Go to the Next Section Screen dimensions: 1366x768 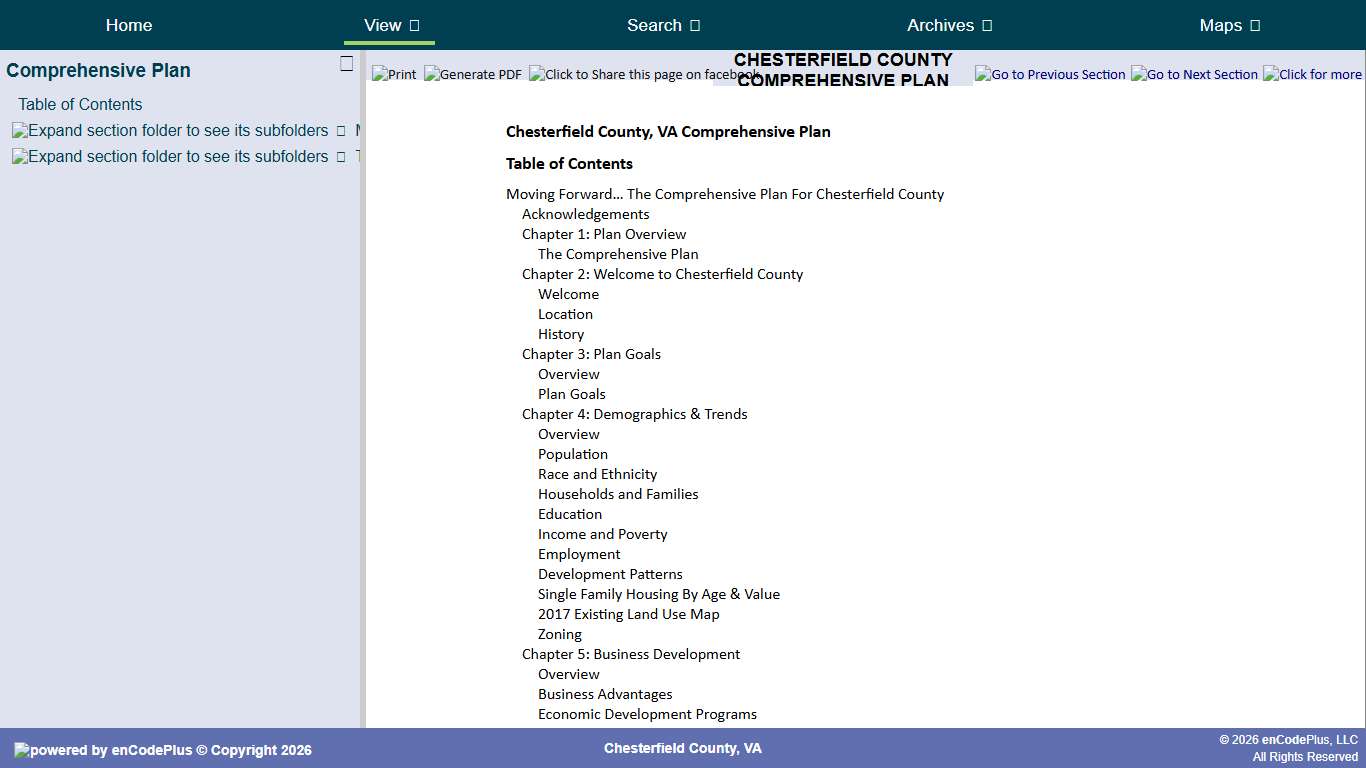click(1194, 73)
